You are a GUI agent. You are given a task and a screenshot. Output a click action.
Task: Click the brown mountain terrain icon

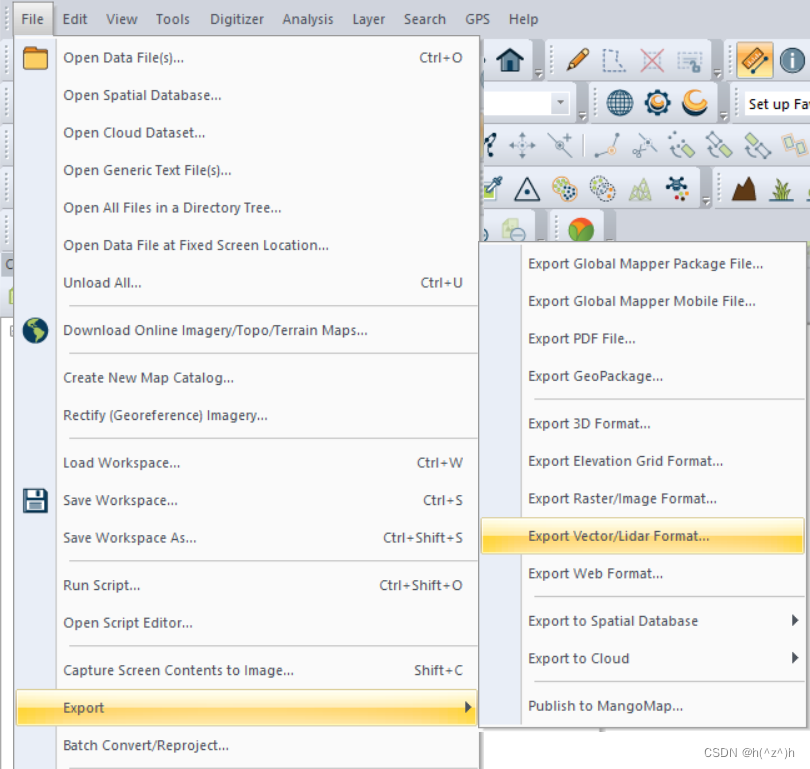(x=744, y=189)
